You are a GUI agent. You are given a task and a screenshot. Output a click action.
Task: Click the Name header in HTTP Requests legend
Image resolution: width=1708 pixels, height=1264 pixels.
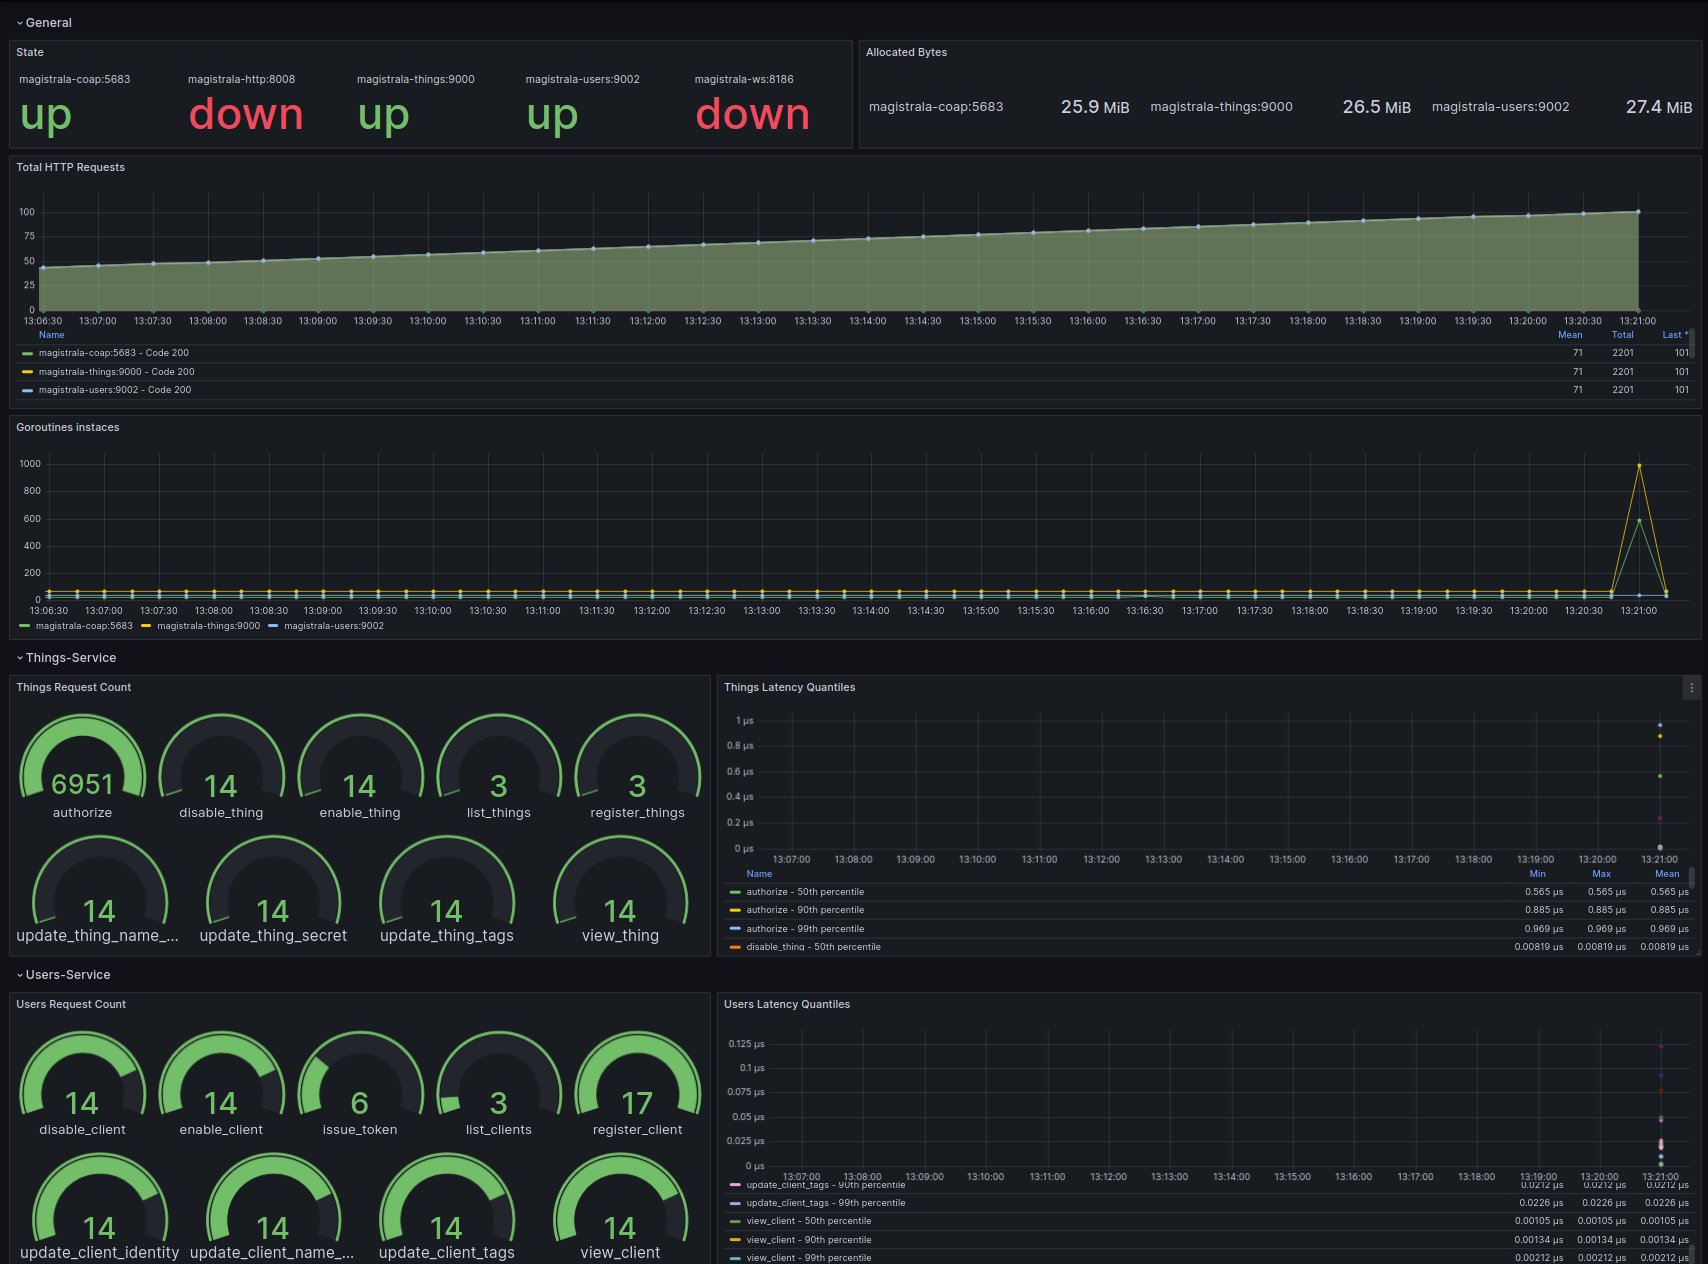(x=51, y=334)
